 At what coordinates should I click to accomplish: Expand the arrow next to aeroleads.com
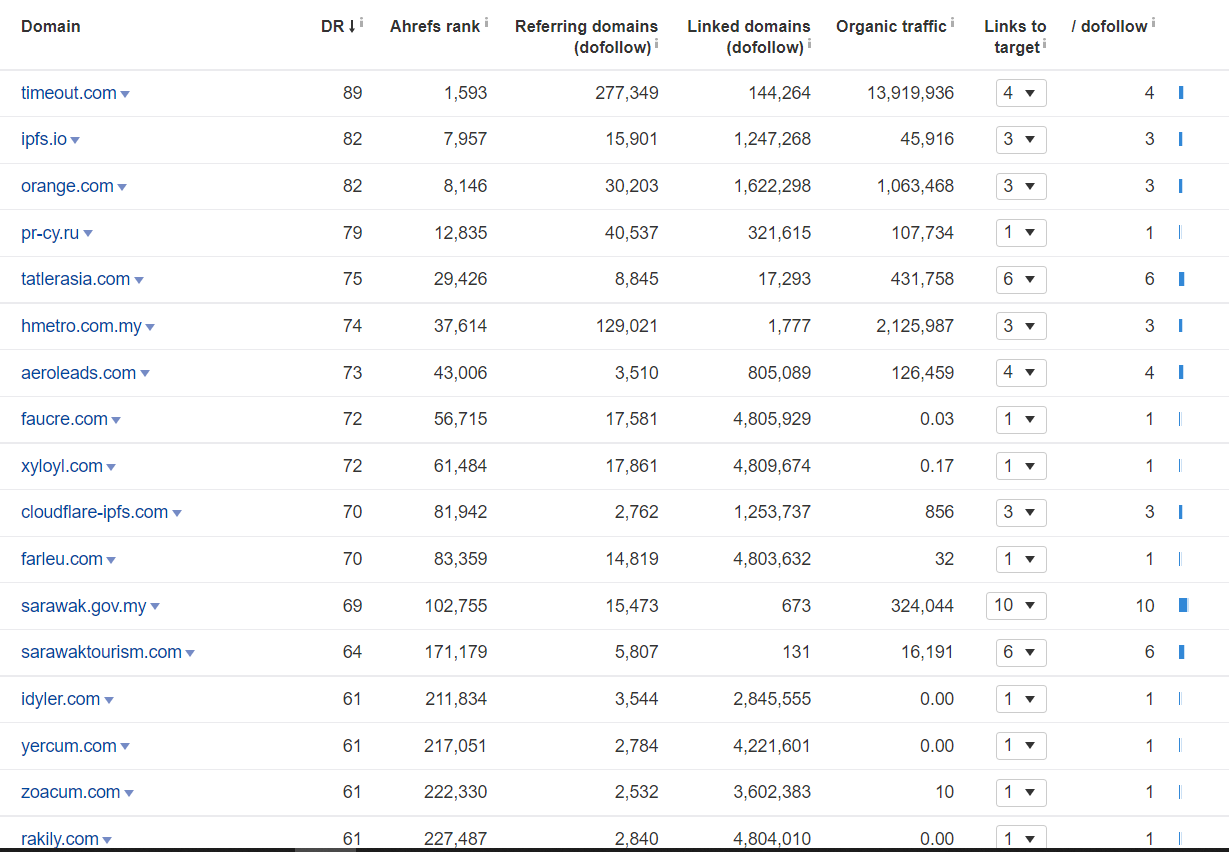(x=145, y=374)
